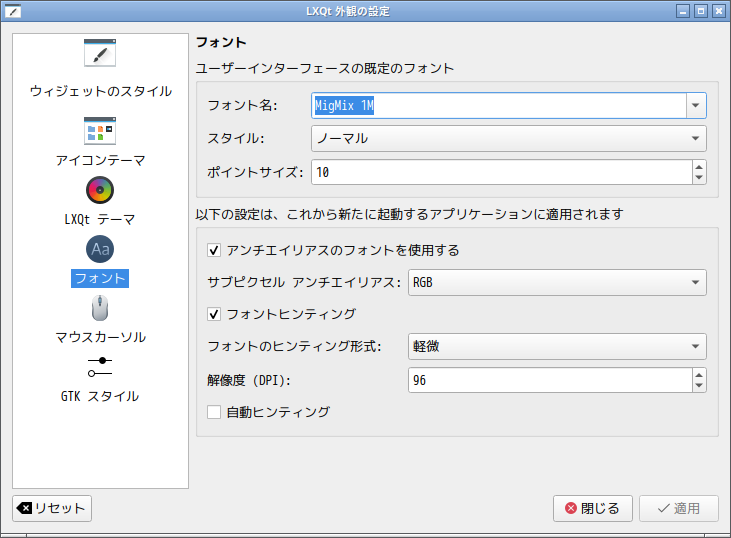Image resolution: width=731 pixels, height=538 pixels.
Task: Minimize the LXQt 外観の設定 window
Action: (x=683, y=11)
